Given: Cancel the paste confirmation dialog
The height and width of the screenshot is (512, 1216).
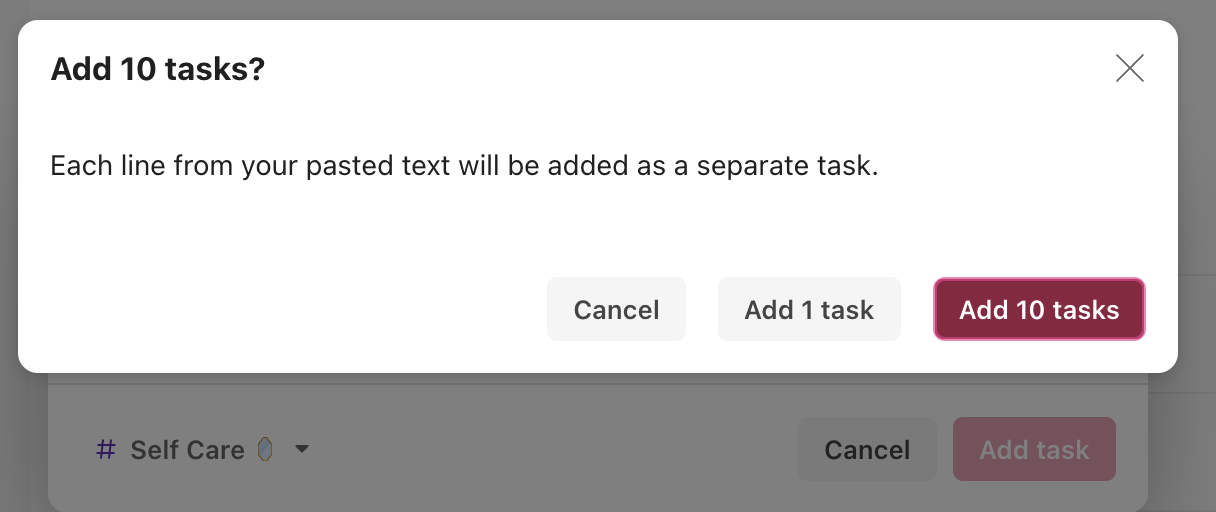Looking at the screenshot, I should pyautogui.click(x=616, y=309).
